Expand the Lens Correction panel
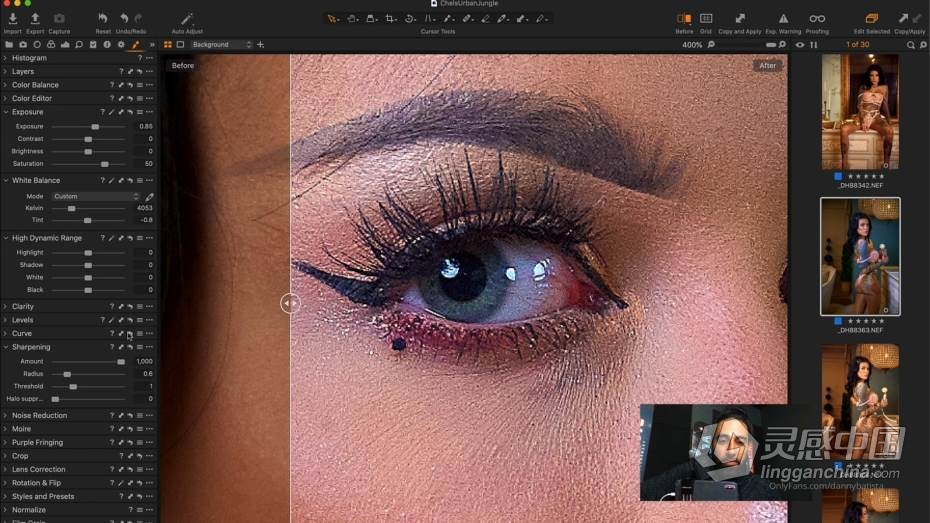930x523 pixels. click(5, 469)
